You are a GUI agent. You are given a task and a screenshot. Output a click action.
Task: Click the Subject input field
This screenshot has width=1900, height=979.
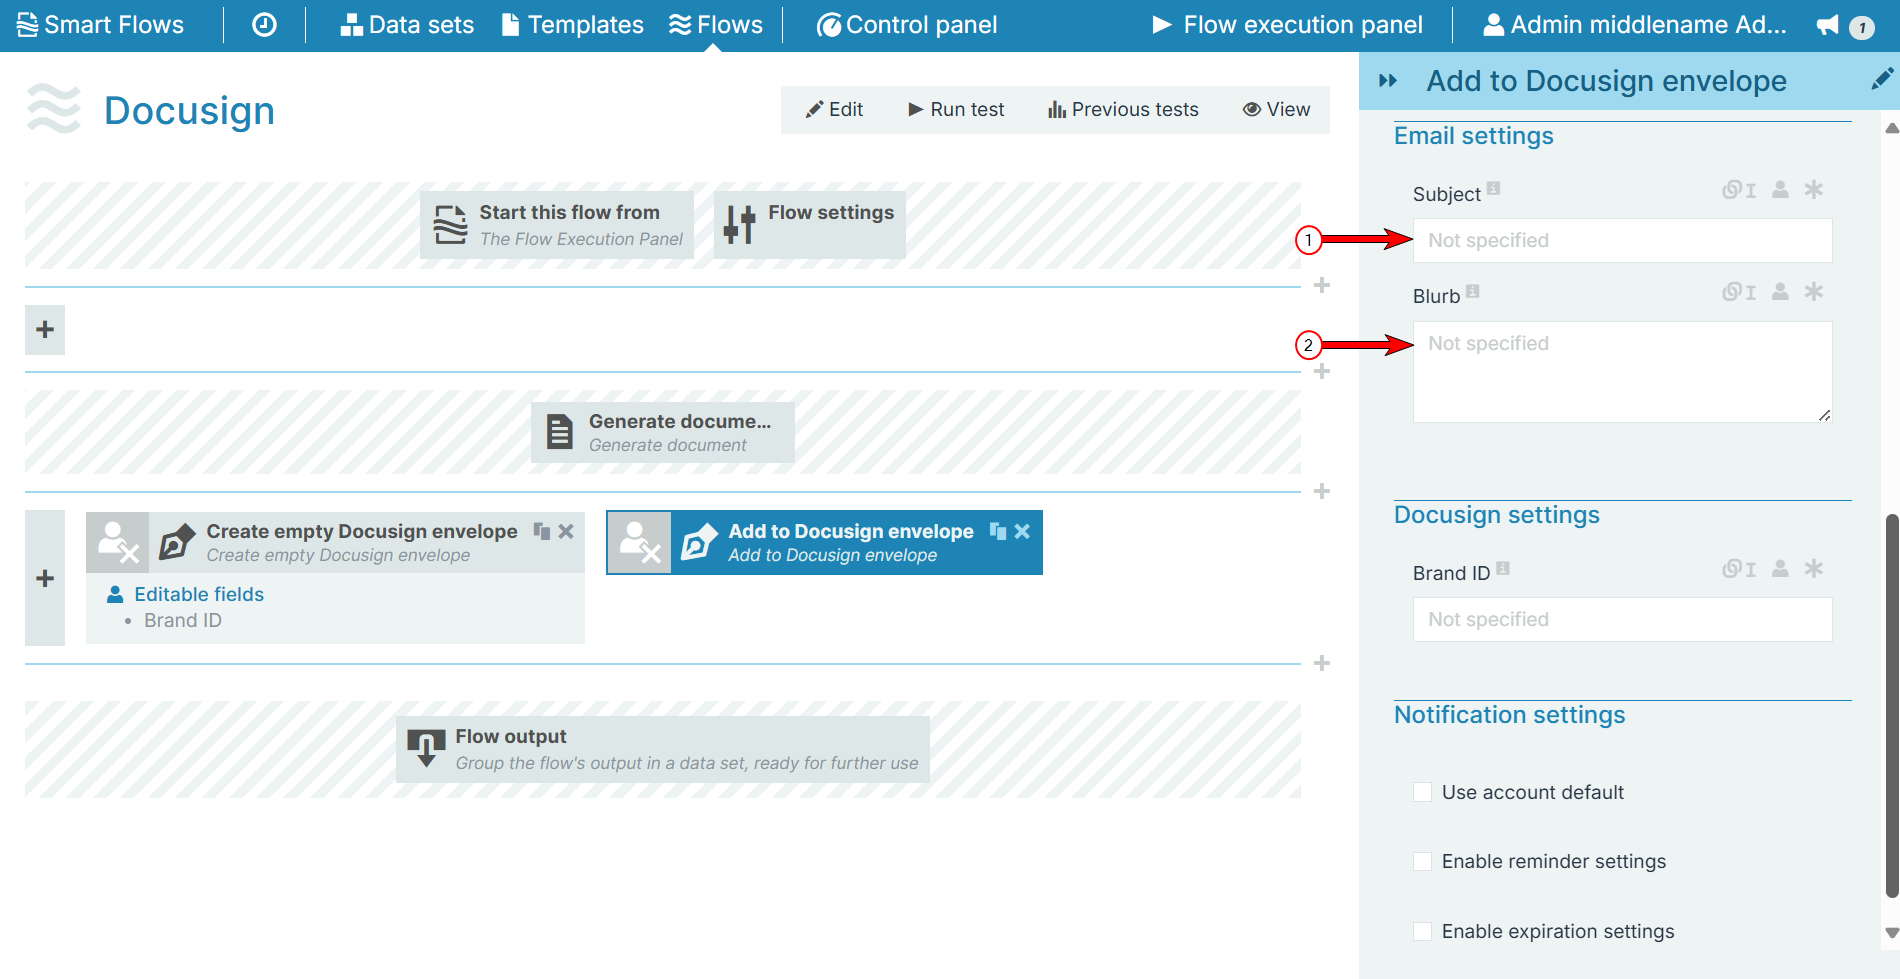tap(1620, 240)
